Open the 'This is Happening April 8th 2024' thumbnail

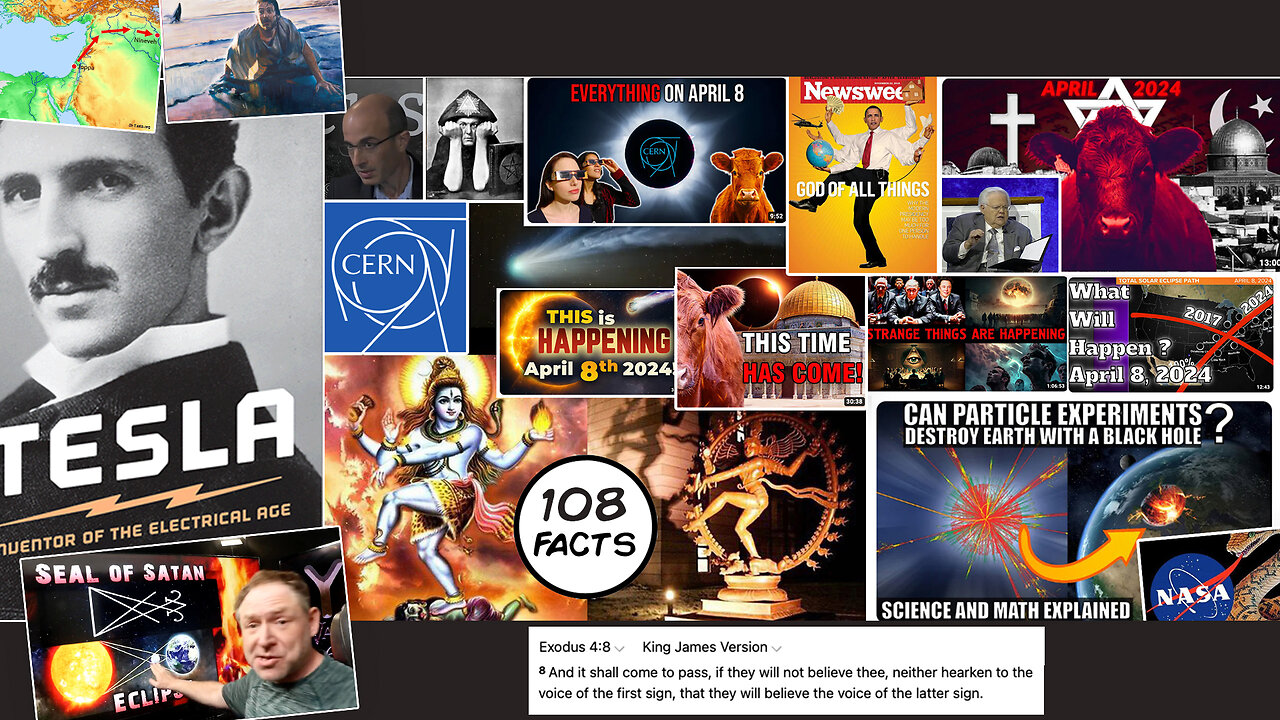click(587, 342)
